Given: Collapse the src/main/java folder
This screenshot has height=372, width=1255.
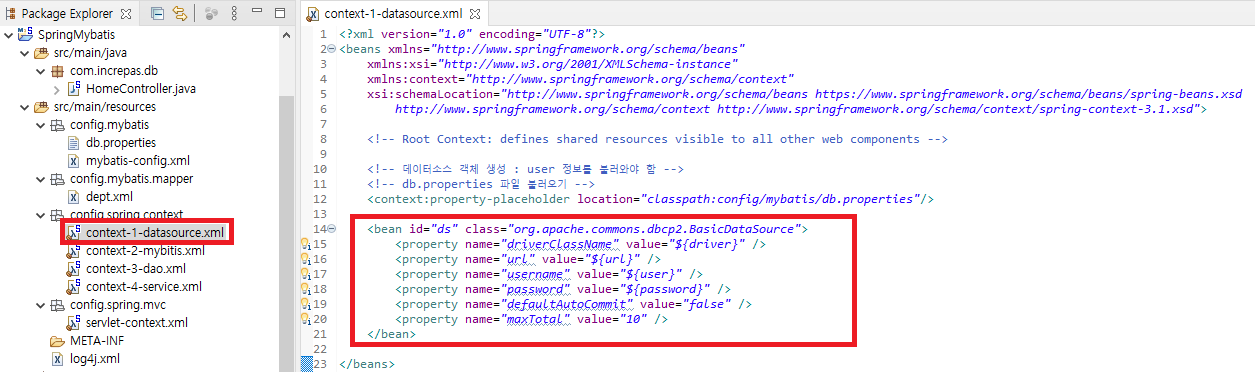Looking at the screenshot, I should click(25, 52).
